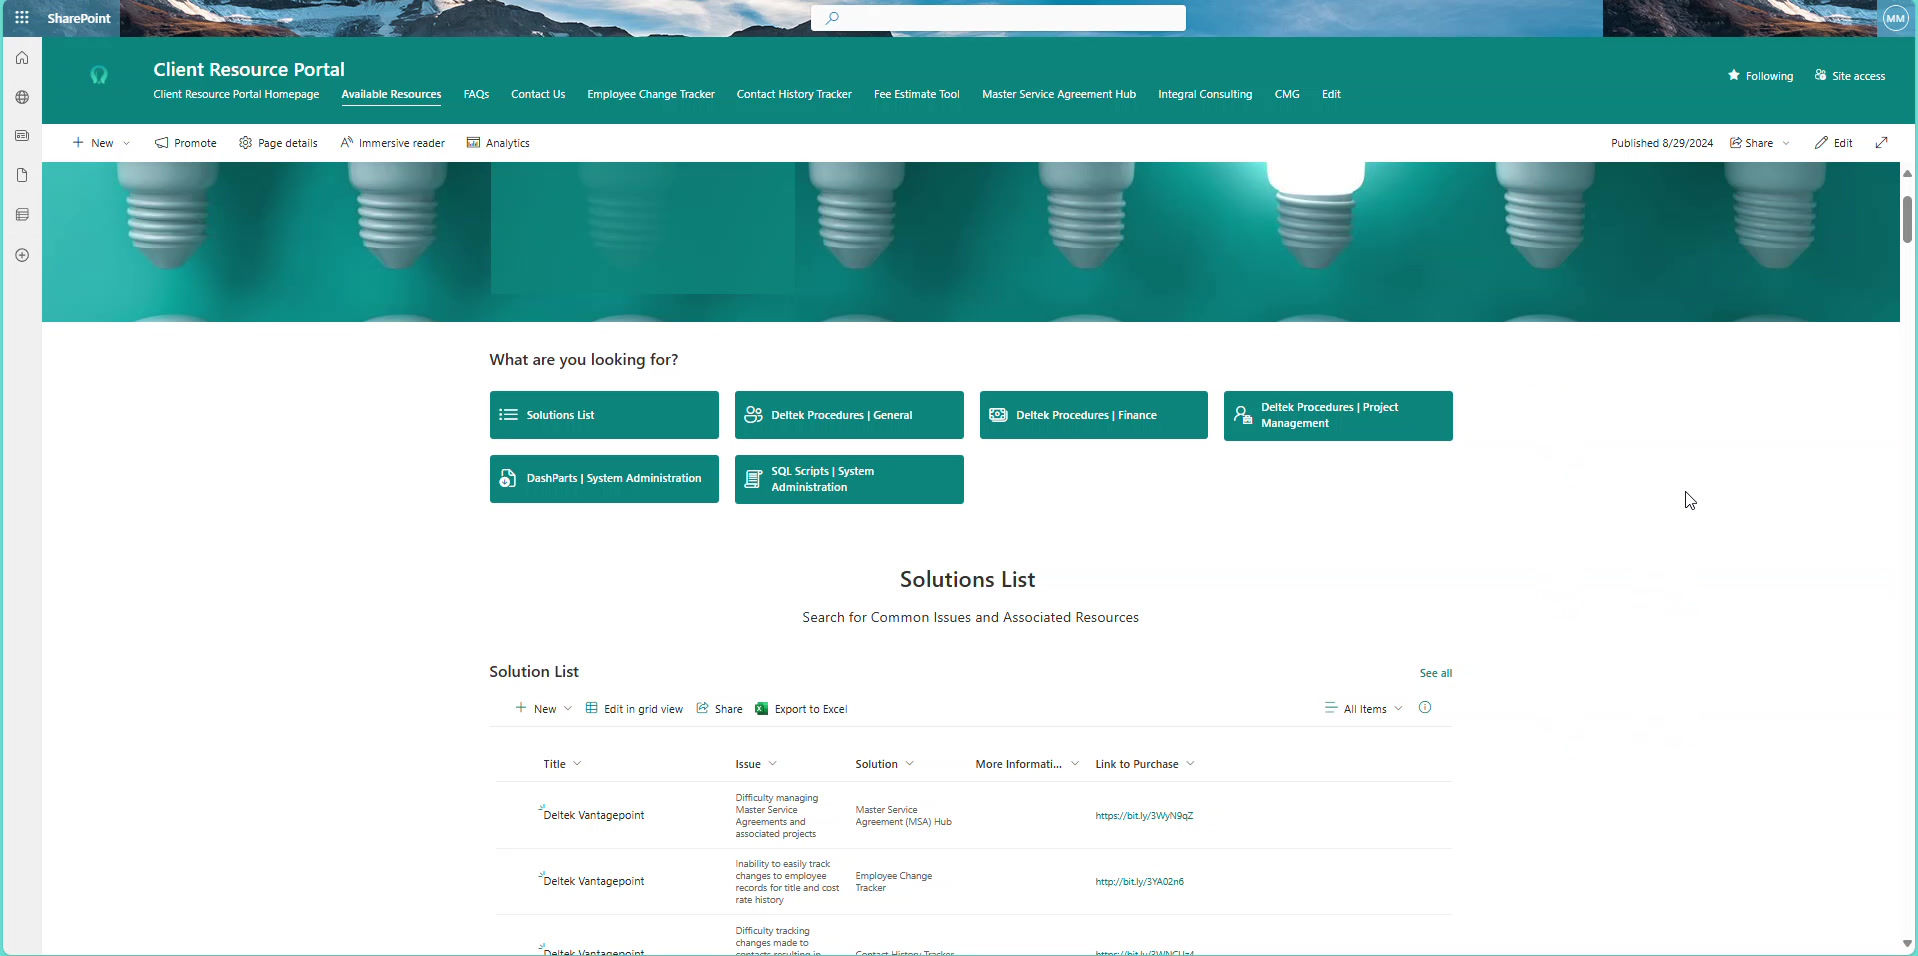
Task: Open the All Items view dropdown chevron
Action: tap(1398, 709)
